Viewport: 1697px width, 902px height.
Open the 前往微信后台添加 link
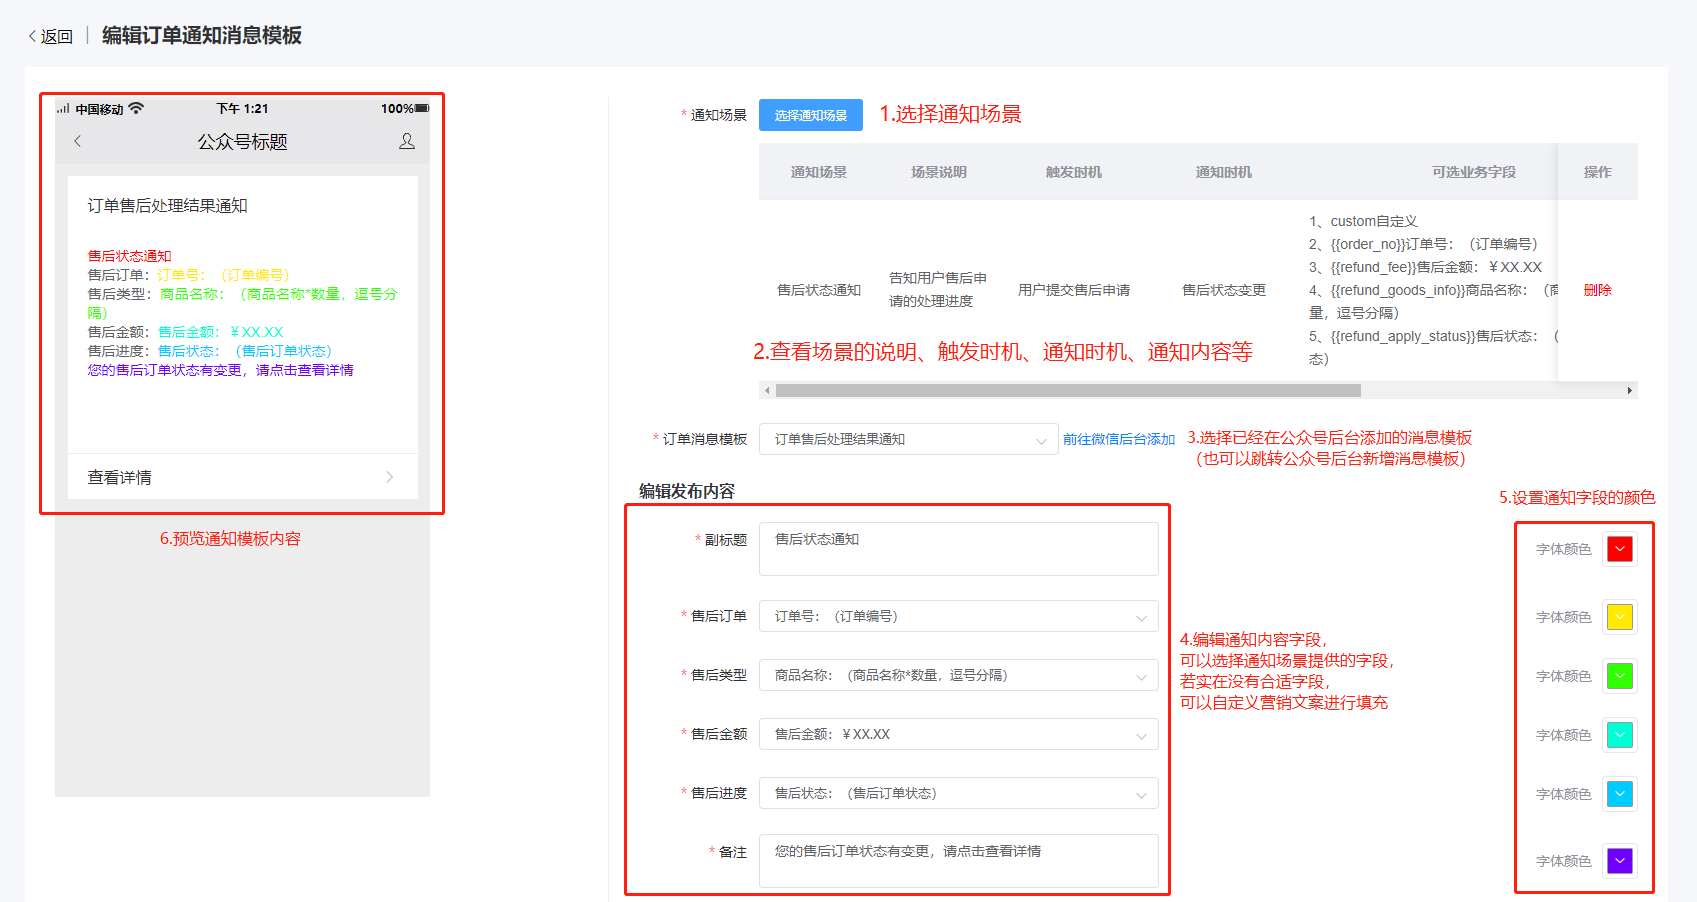pyautogui.click(x=1118, y=439)
